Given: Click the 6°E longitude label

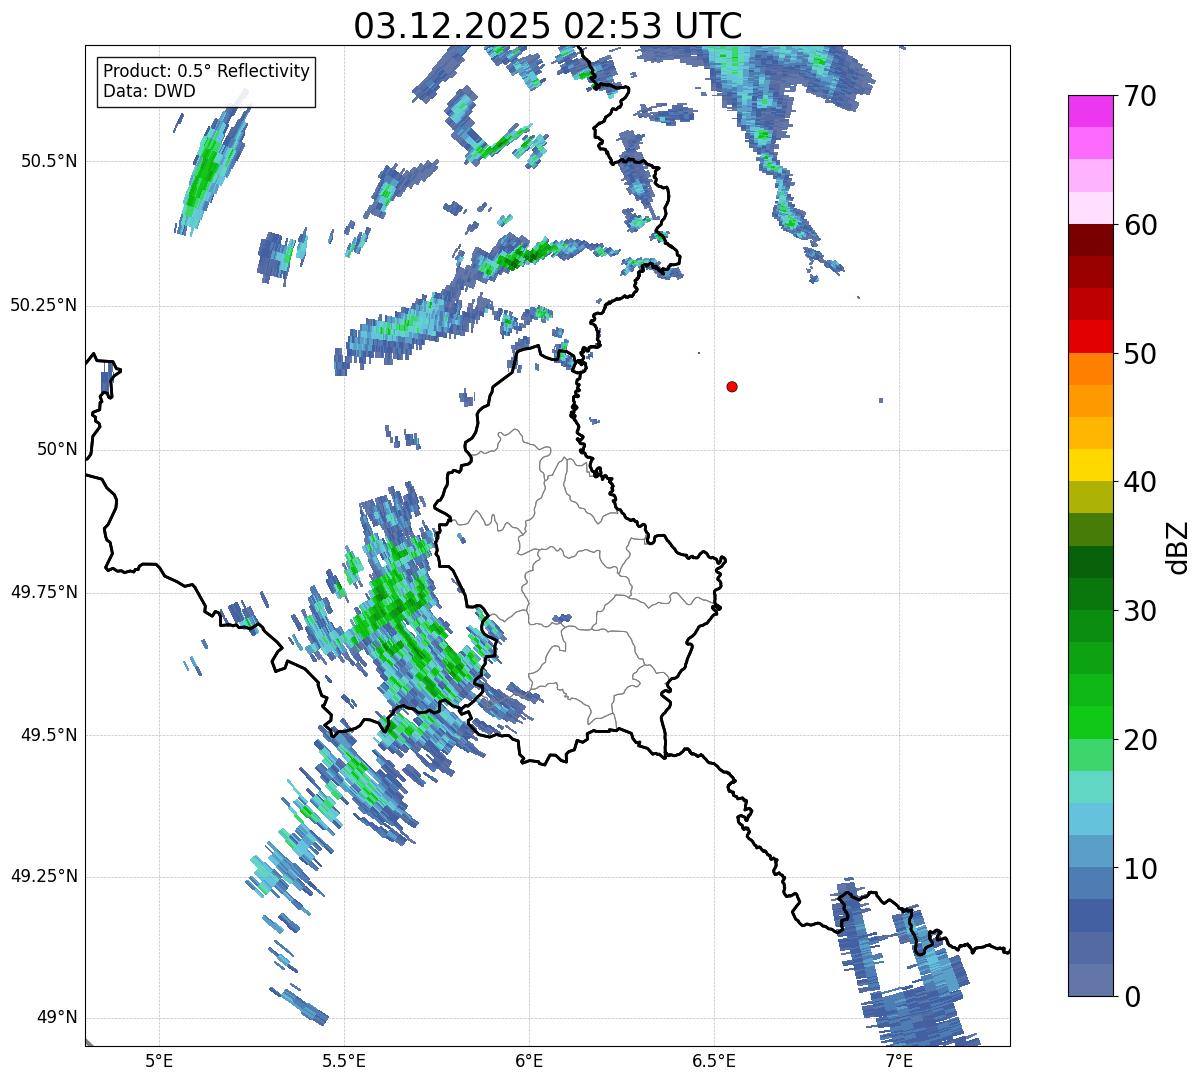Looking at the screenshot, I should point(529,1060).
